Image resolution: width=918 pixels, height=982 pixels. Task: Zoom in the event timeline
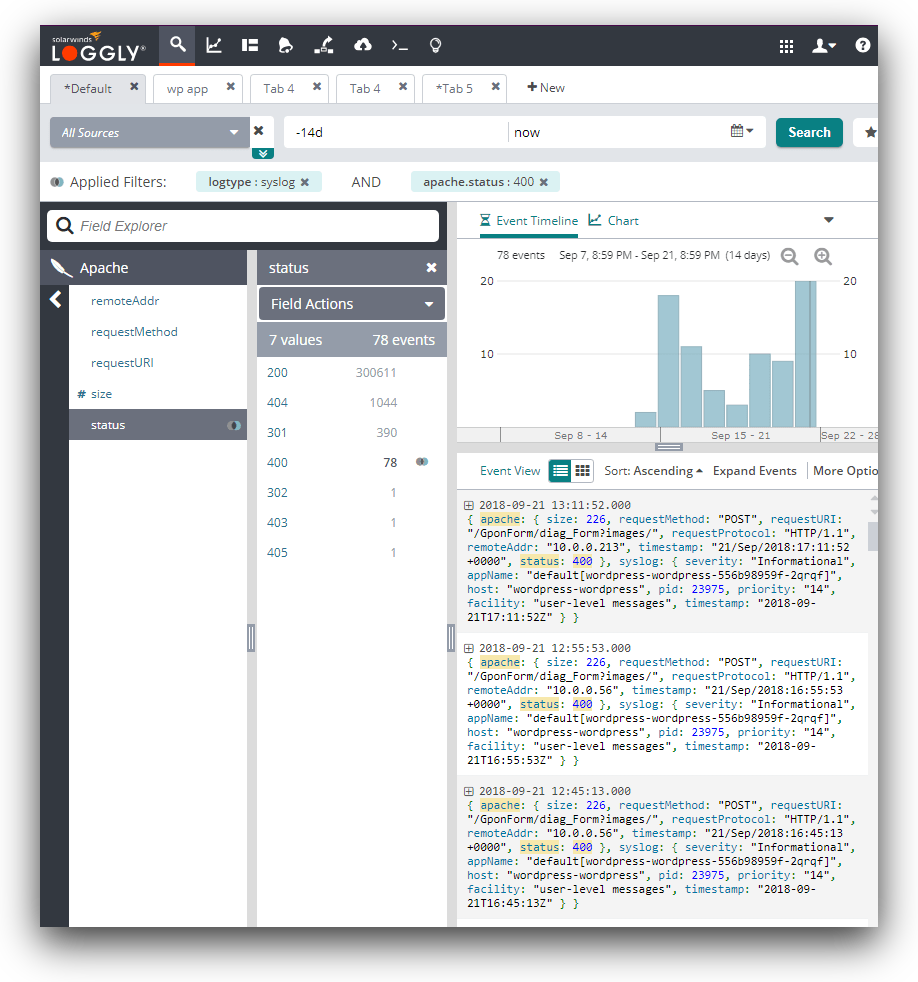823,256
